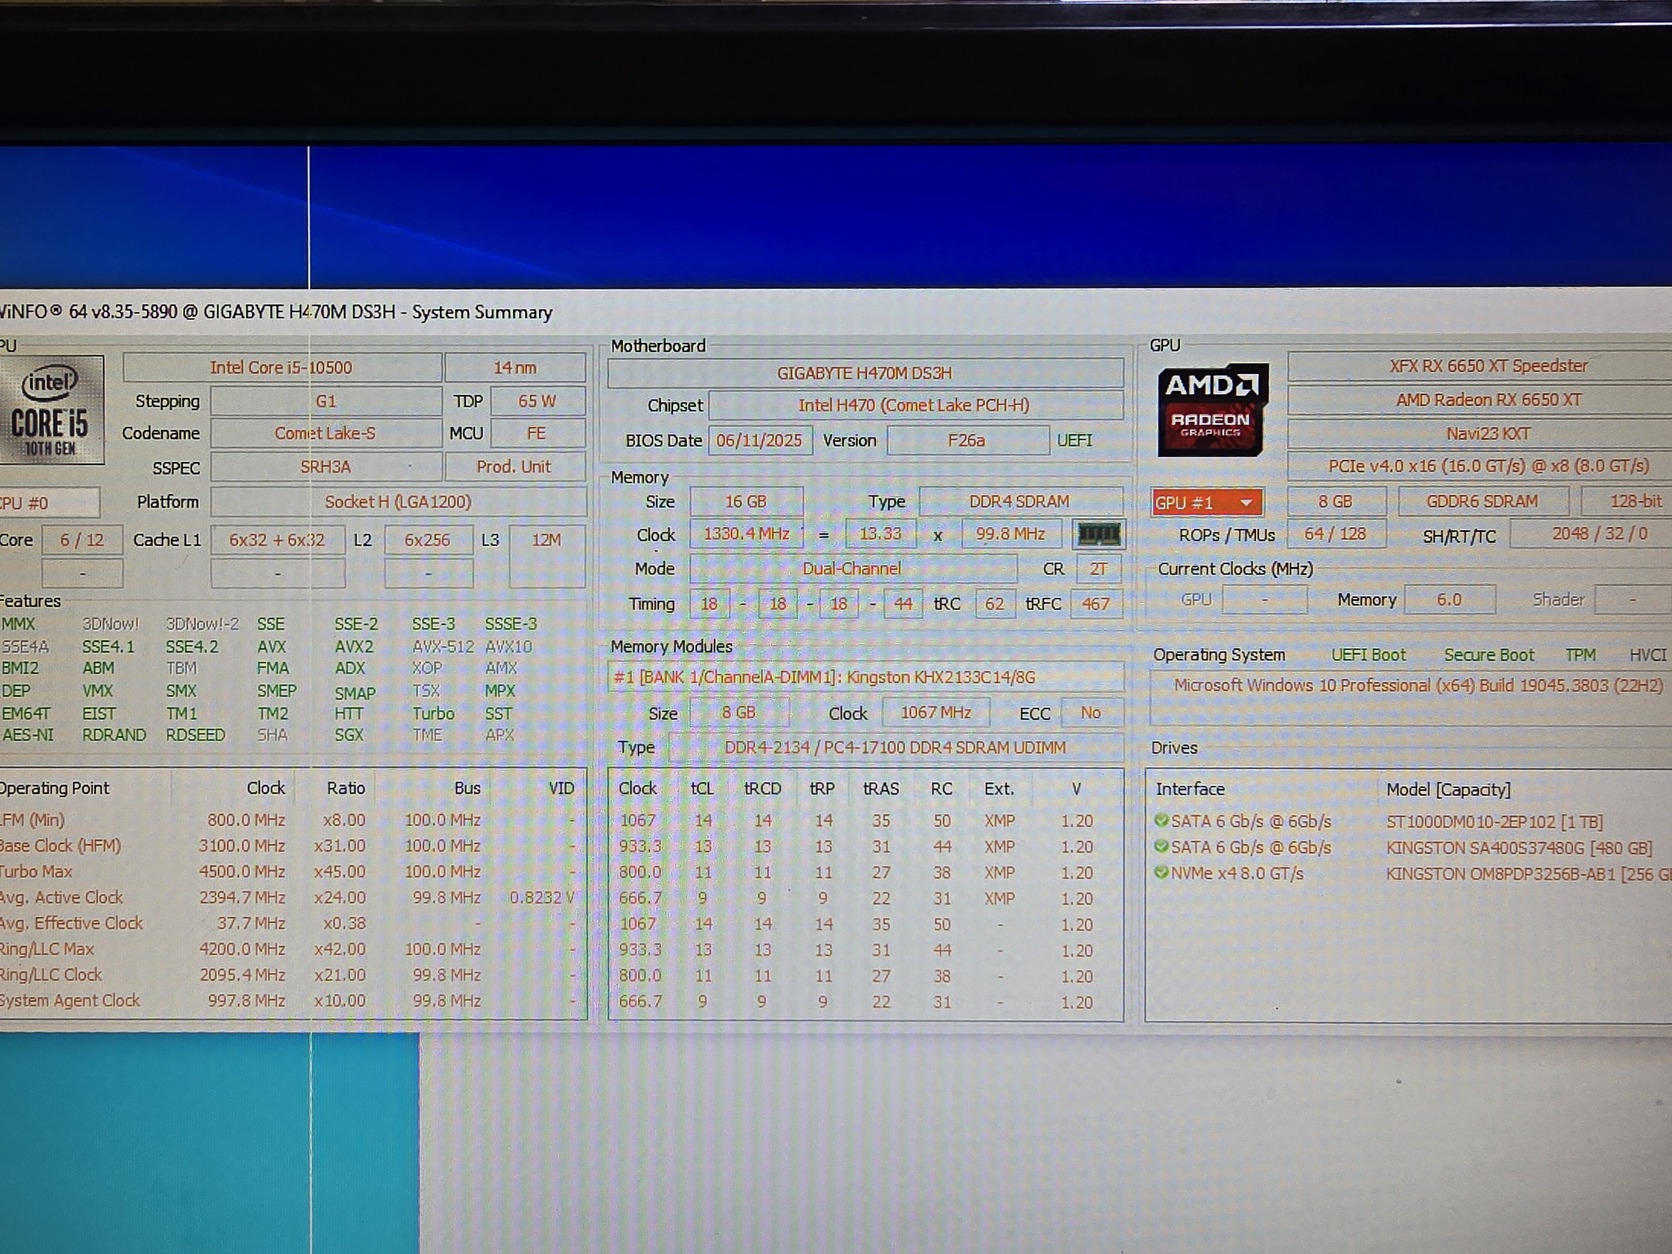The image size is (1672, 1254).
Task: Click the green status icon for KINGSTON SA400S37480G
Action: pyautogui.click(x=1161, y=847)
